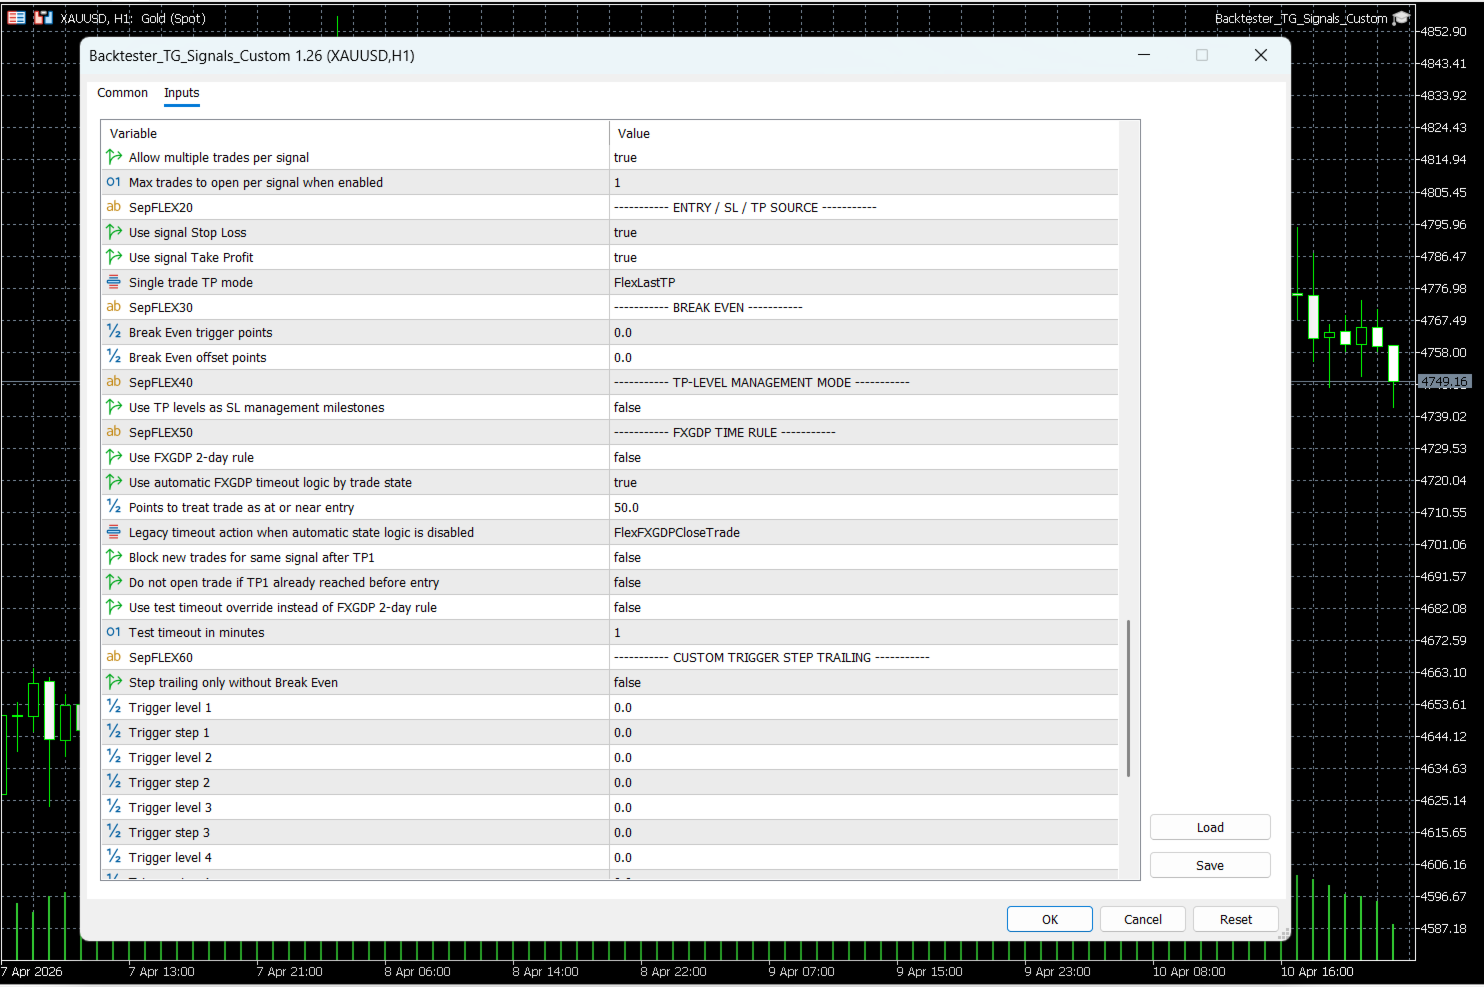Click the boolean icon for Use signal Take Profit
This screenshot has height=987, width=1484.
[114, 257]
